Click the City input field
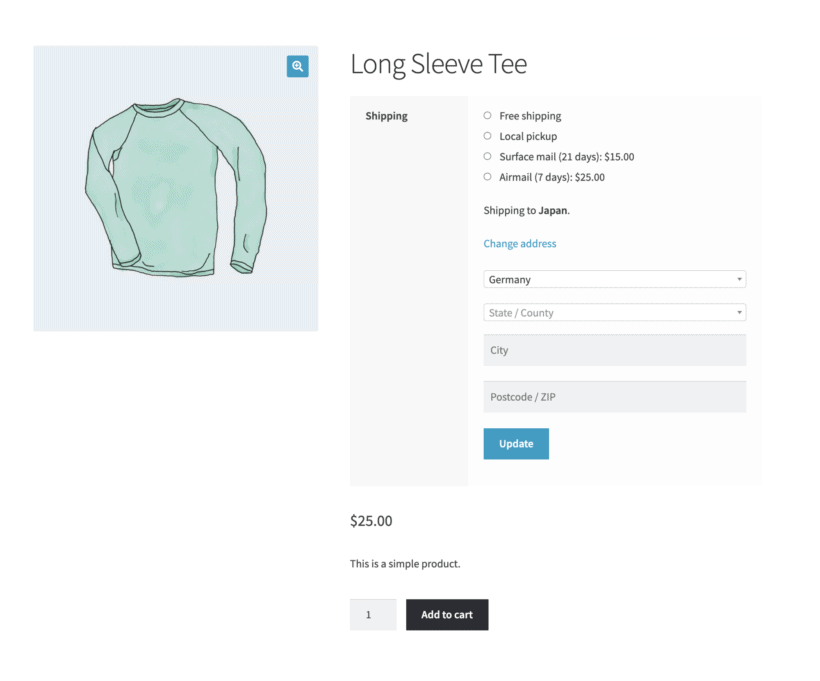Viewport: 820px width, 681px height. click(614, 350)
